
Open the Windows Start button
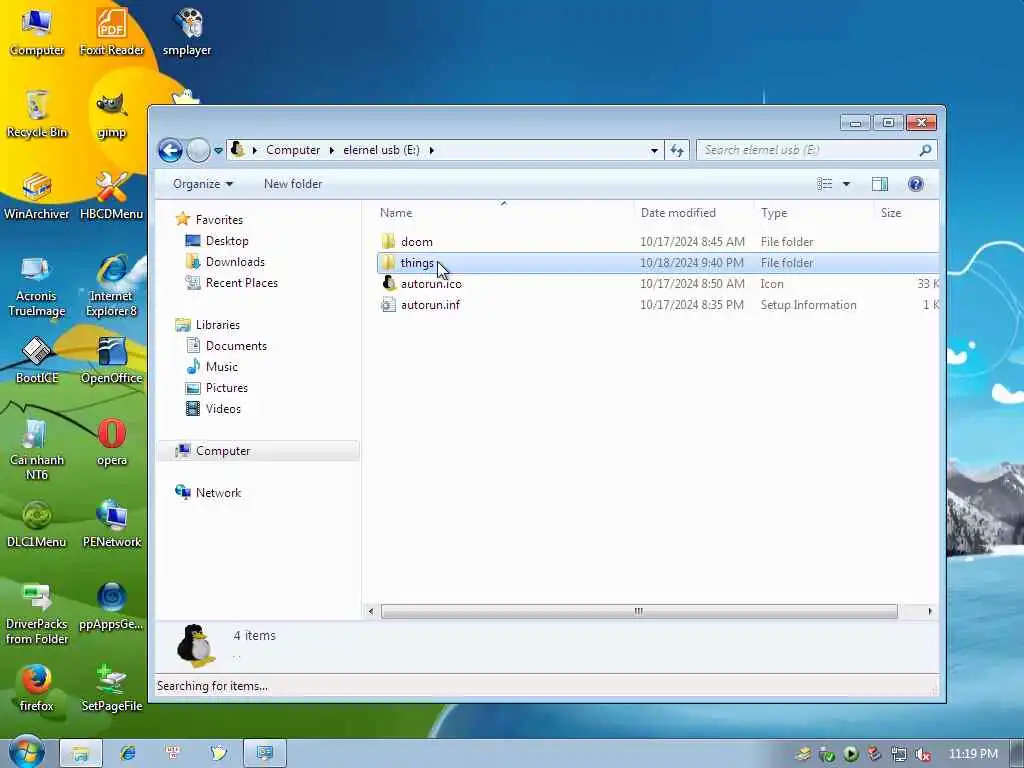point(26,753)
